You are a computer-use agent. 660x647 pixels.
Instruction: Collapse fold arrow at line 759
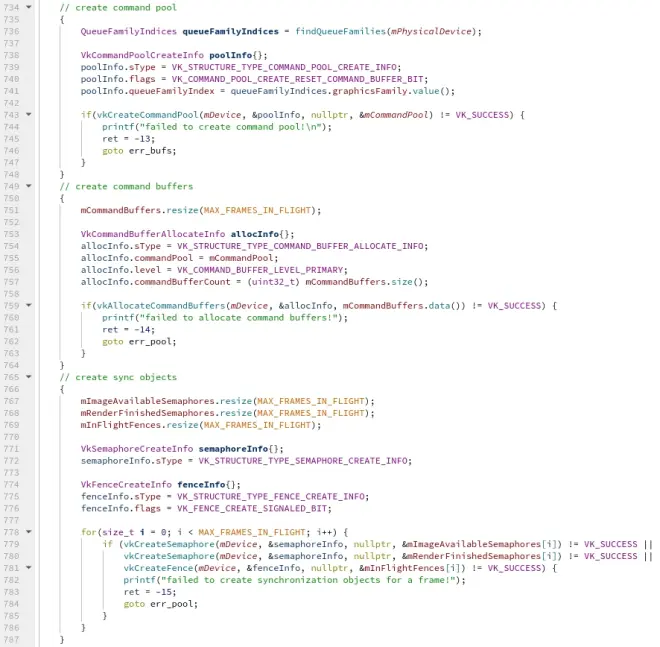(29, 305)
